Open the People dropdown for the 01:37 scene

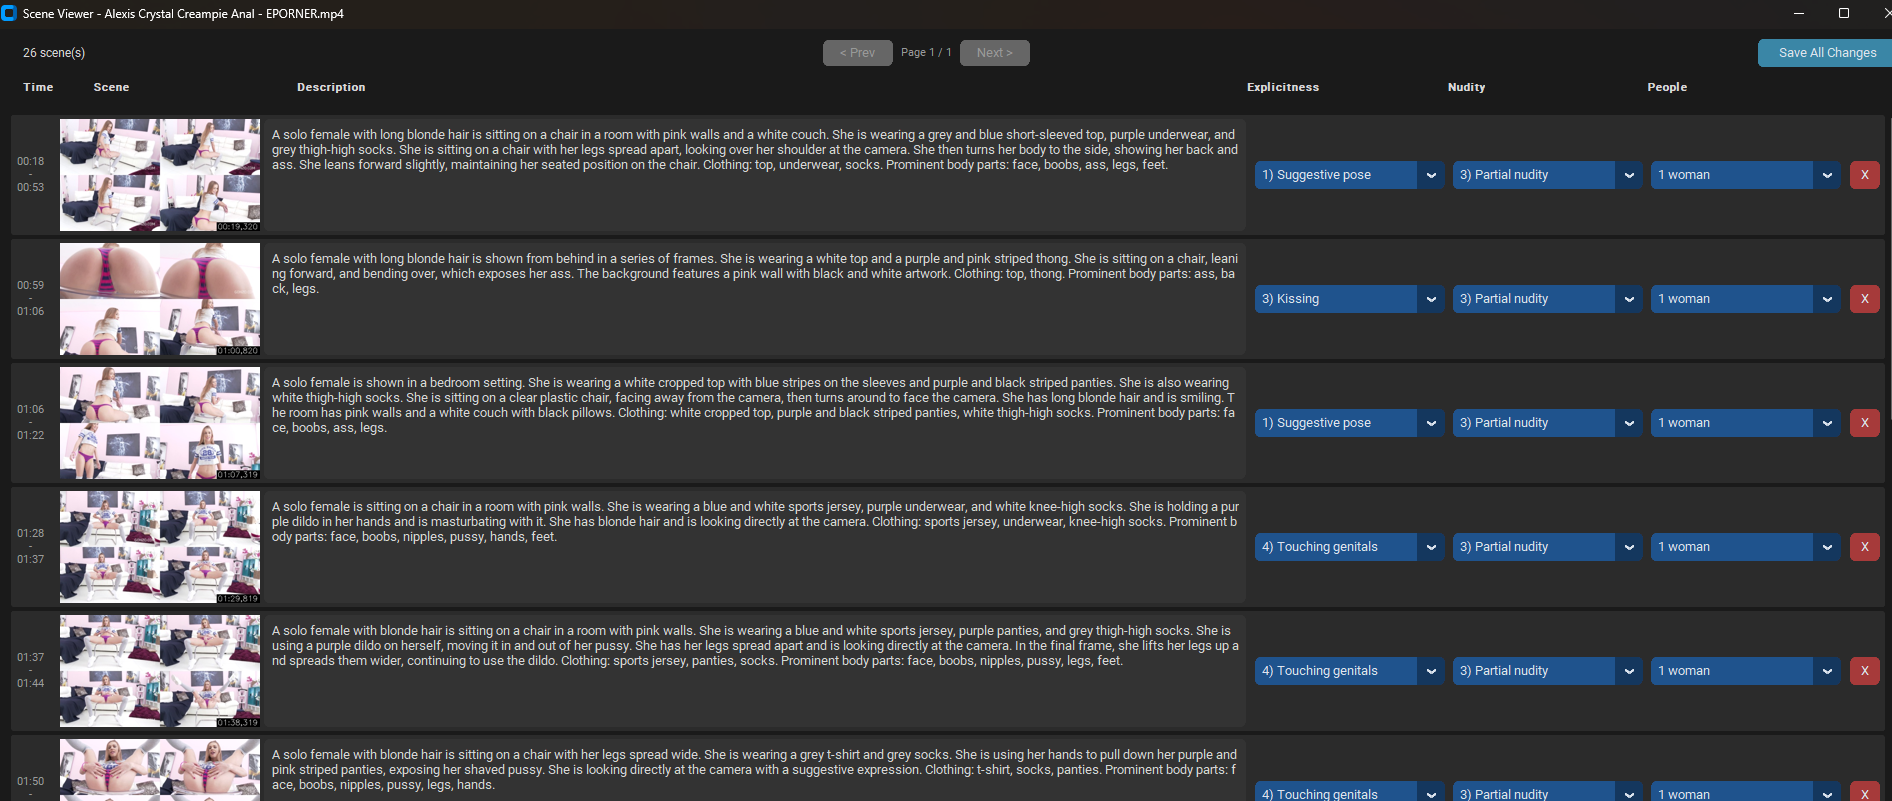pos(1745,671)
